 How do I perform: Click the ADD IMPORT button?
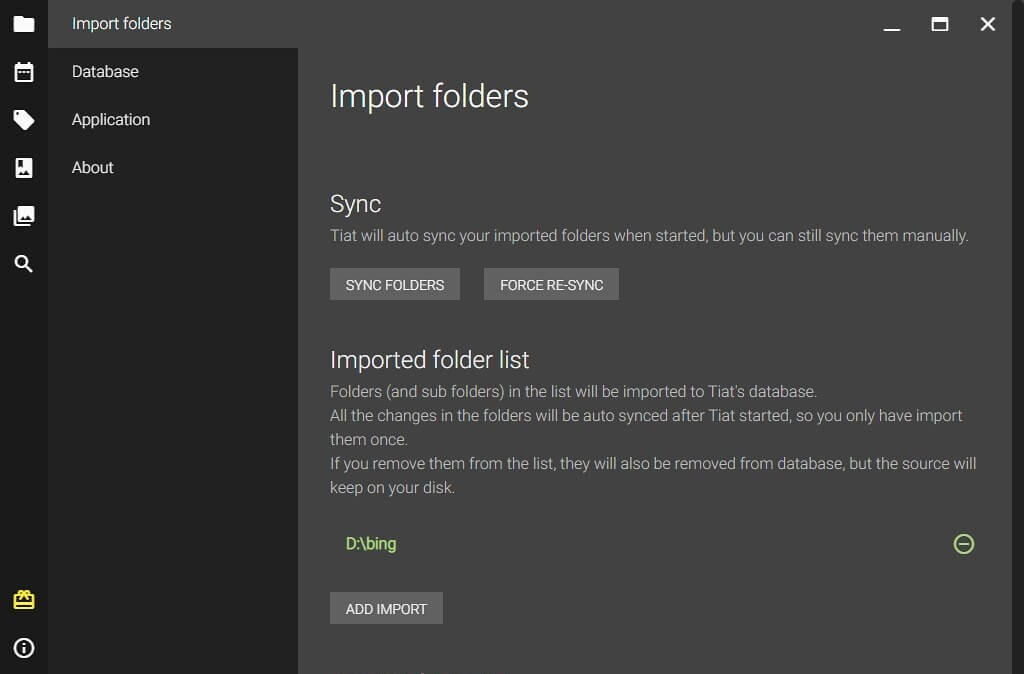pyautogui.click(x=386, y=608)
